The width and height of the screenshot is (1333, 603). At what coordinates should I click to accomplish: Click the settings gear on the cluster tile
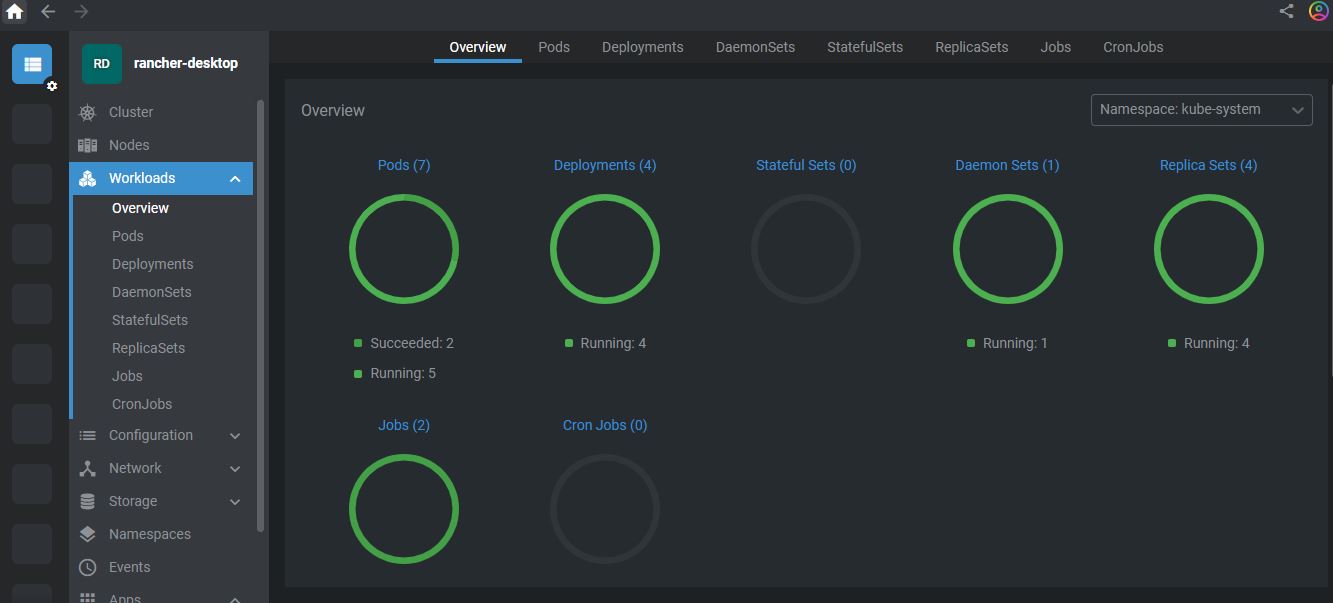pos(51,87)
